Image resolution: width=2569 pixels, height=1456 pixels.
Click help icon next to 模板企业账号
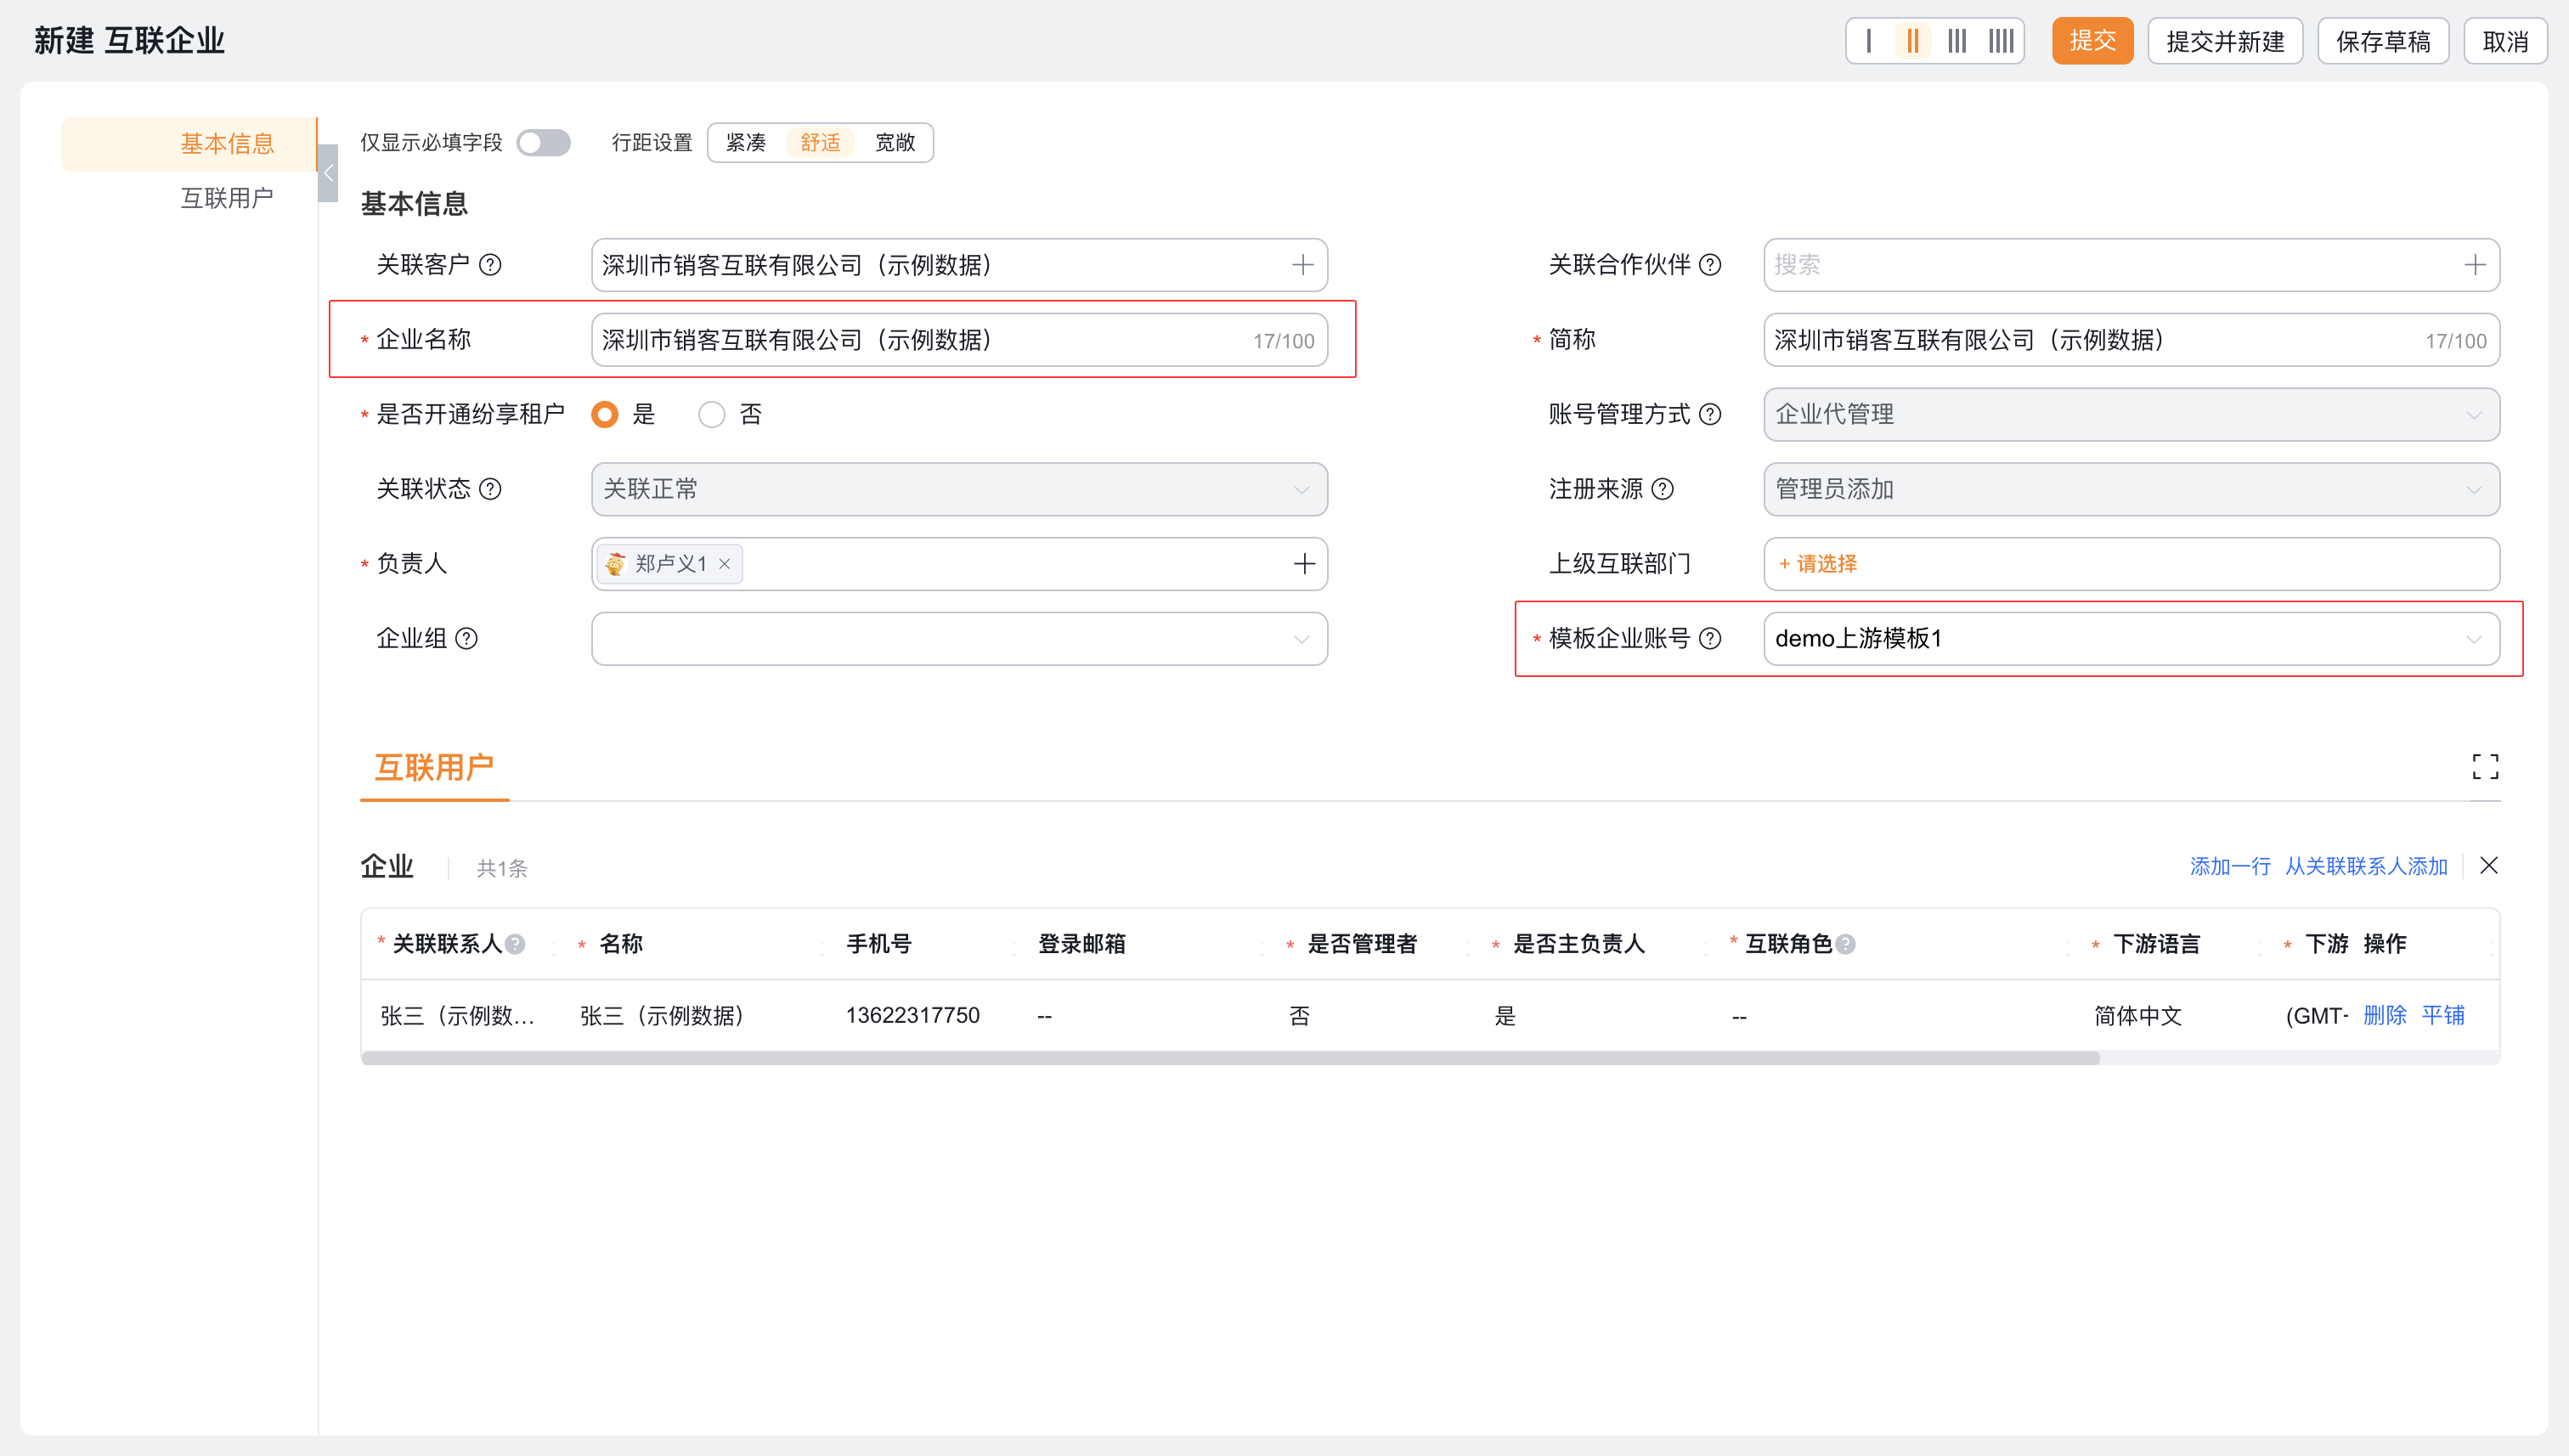coord(1710,638)
